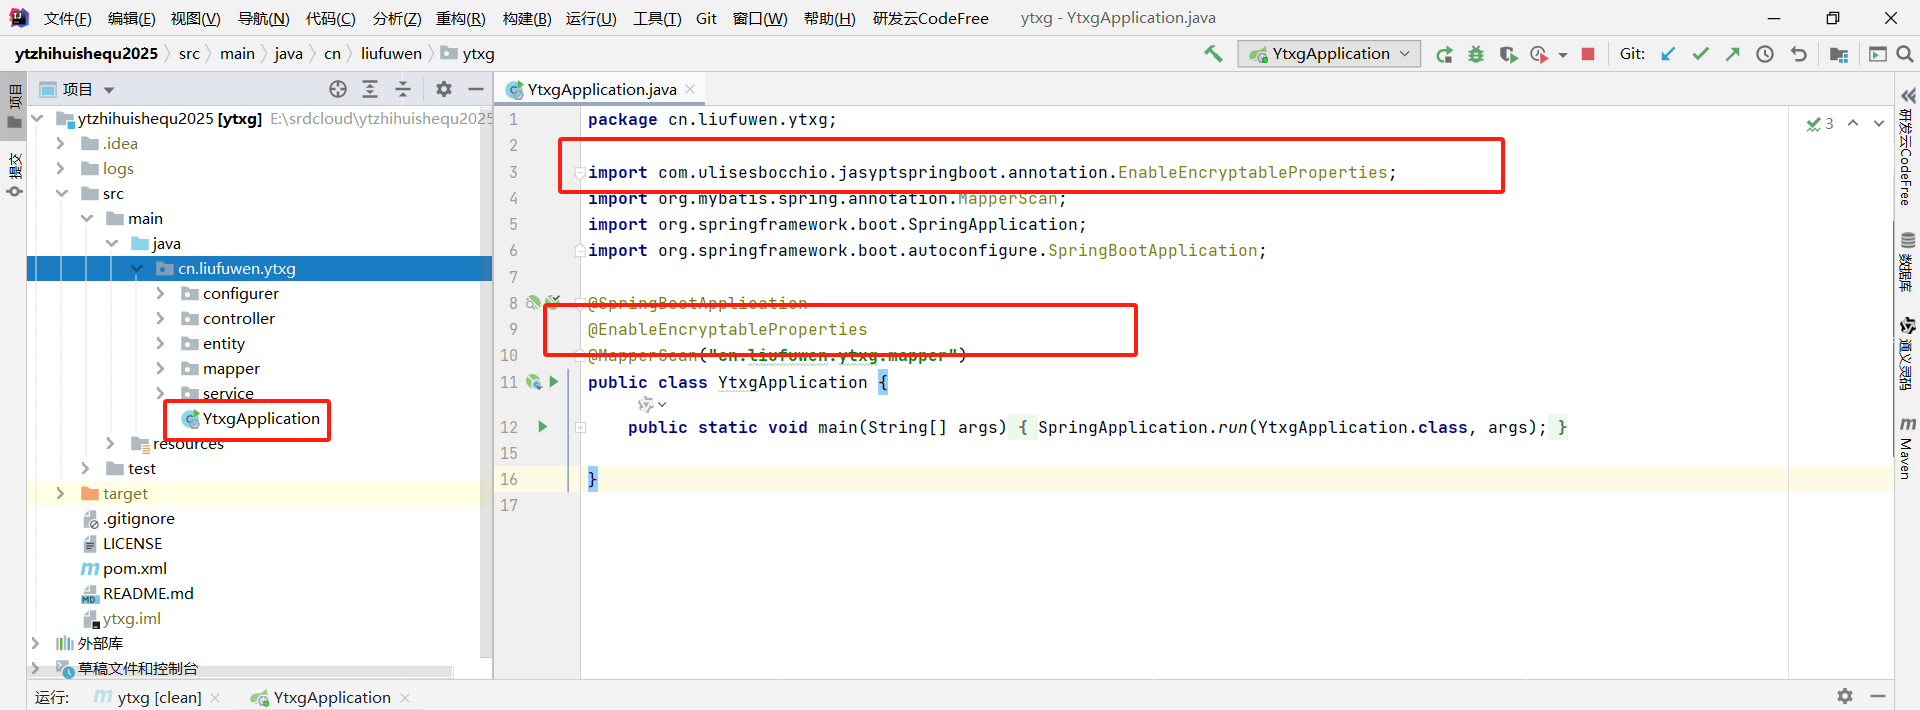Collapse the src folder

(61, 194)
